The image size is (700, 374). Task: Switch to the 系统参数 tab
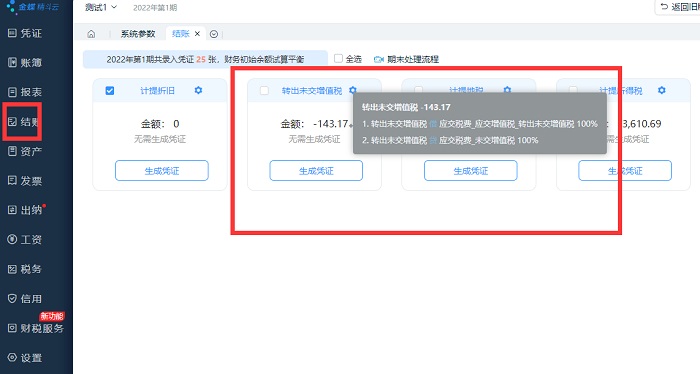coord(138,34)
